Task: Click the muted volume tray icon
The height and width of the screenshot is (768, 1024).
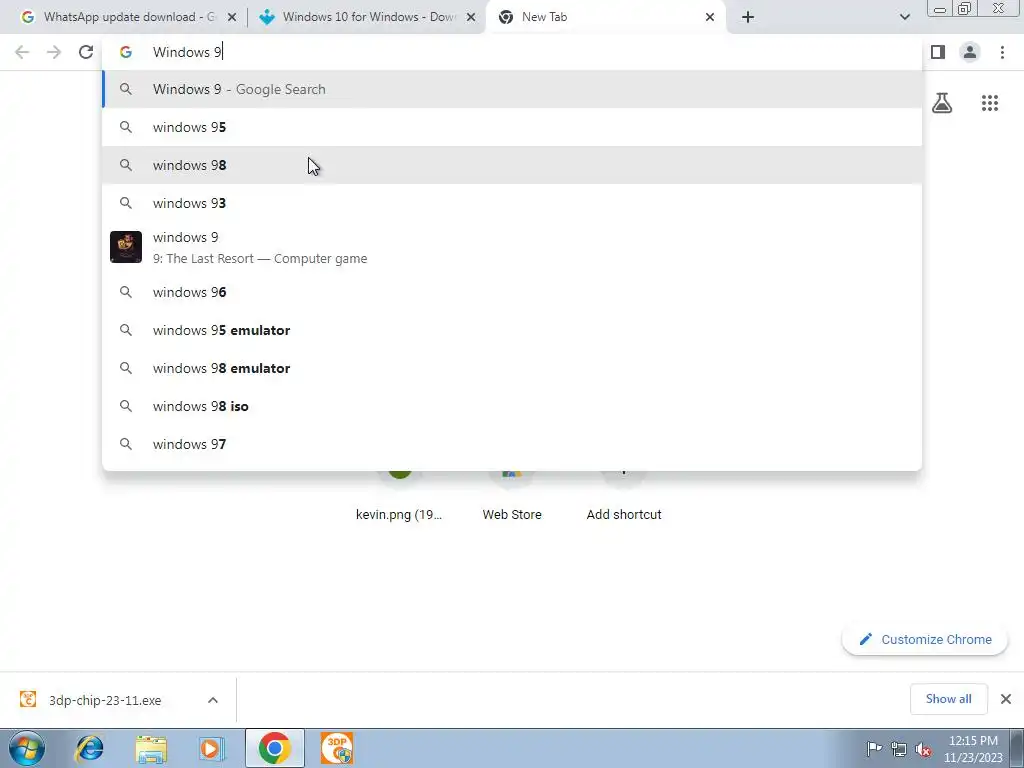Action: (923, 749)
